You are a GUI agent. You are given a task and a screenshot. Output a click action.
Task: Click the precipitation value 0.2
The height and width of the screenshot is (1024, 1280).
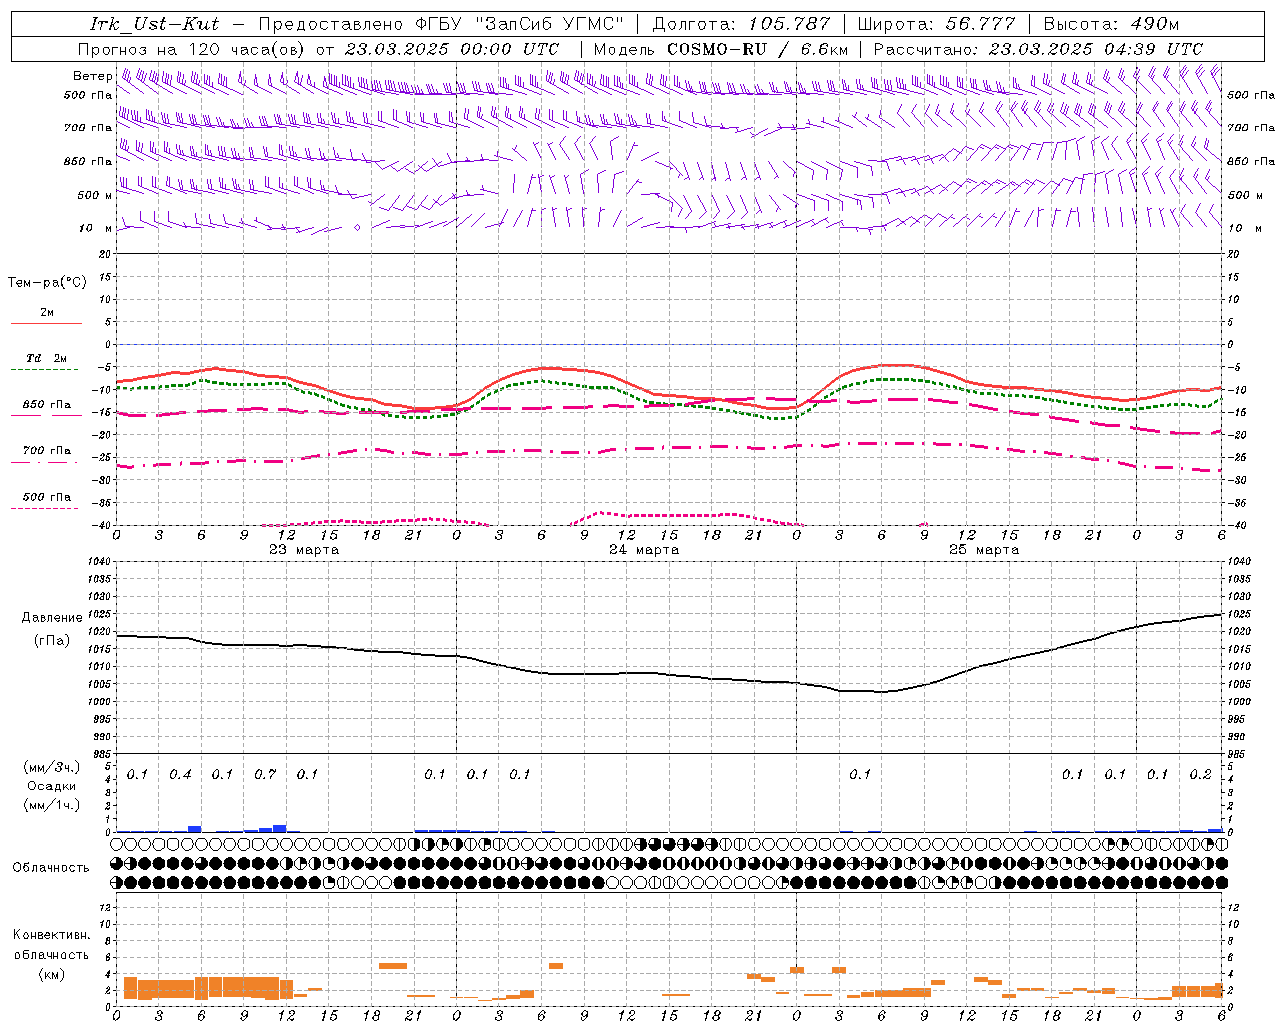click(1200, 774)
